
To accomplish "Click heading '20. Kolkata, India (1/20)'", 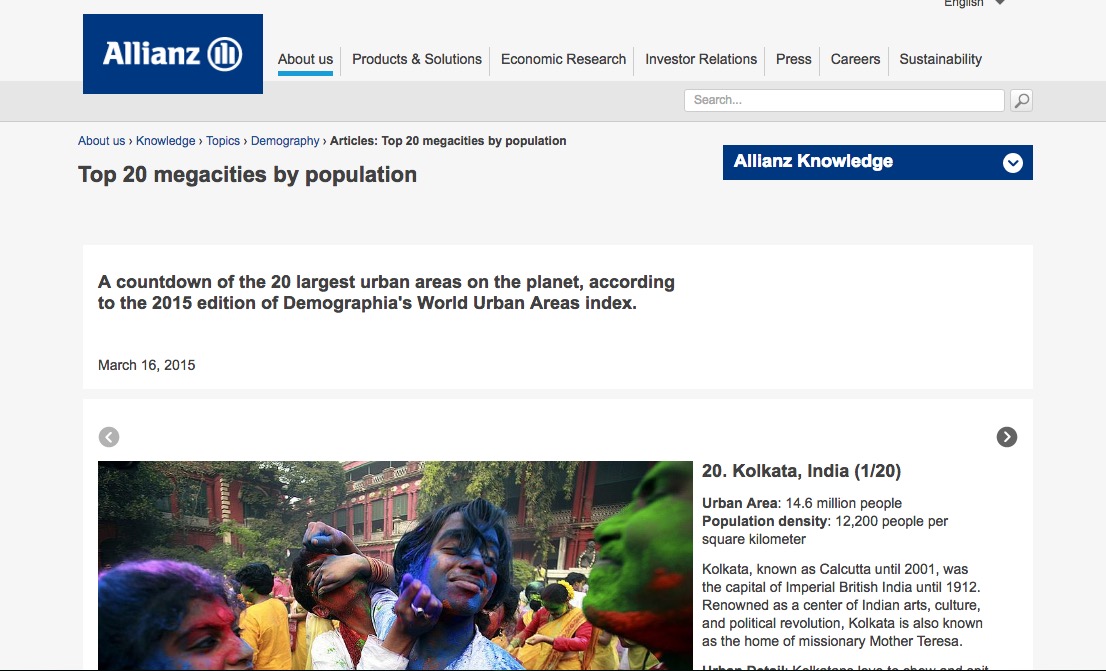I will 801,471.
